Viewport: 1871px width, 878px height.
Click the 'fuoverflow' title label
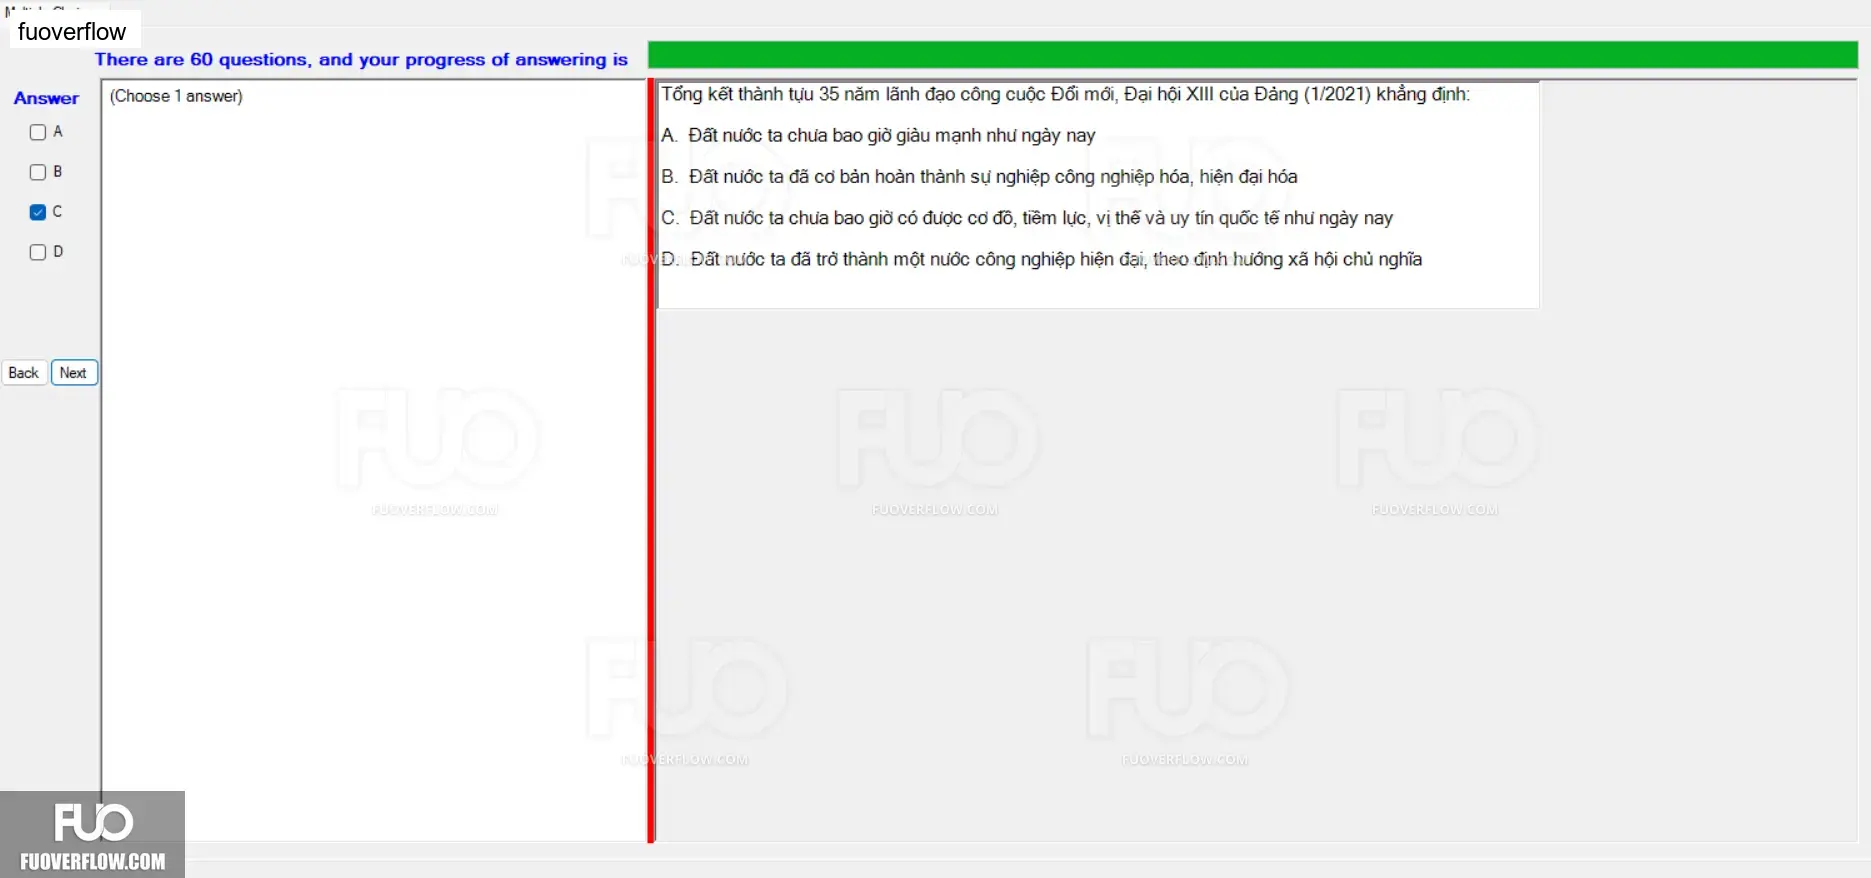pyautogui.click(x=72, y=32)
